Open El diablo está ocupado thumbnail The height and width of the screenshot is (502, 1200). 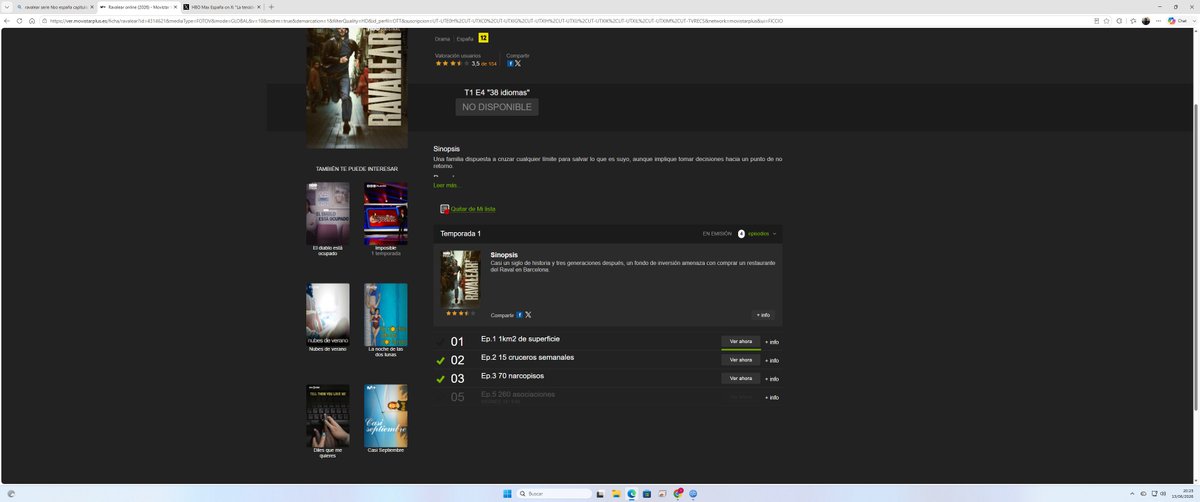click(328, 214)
